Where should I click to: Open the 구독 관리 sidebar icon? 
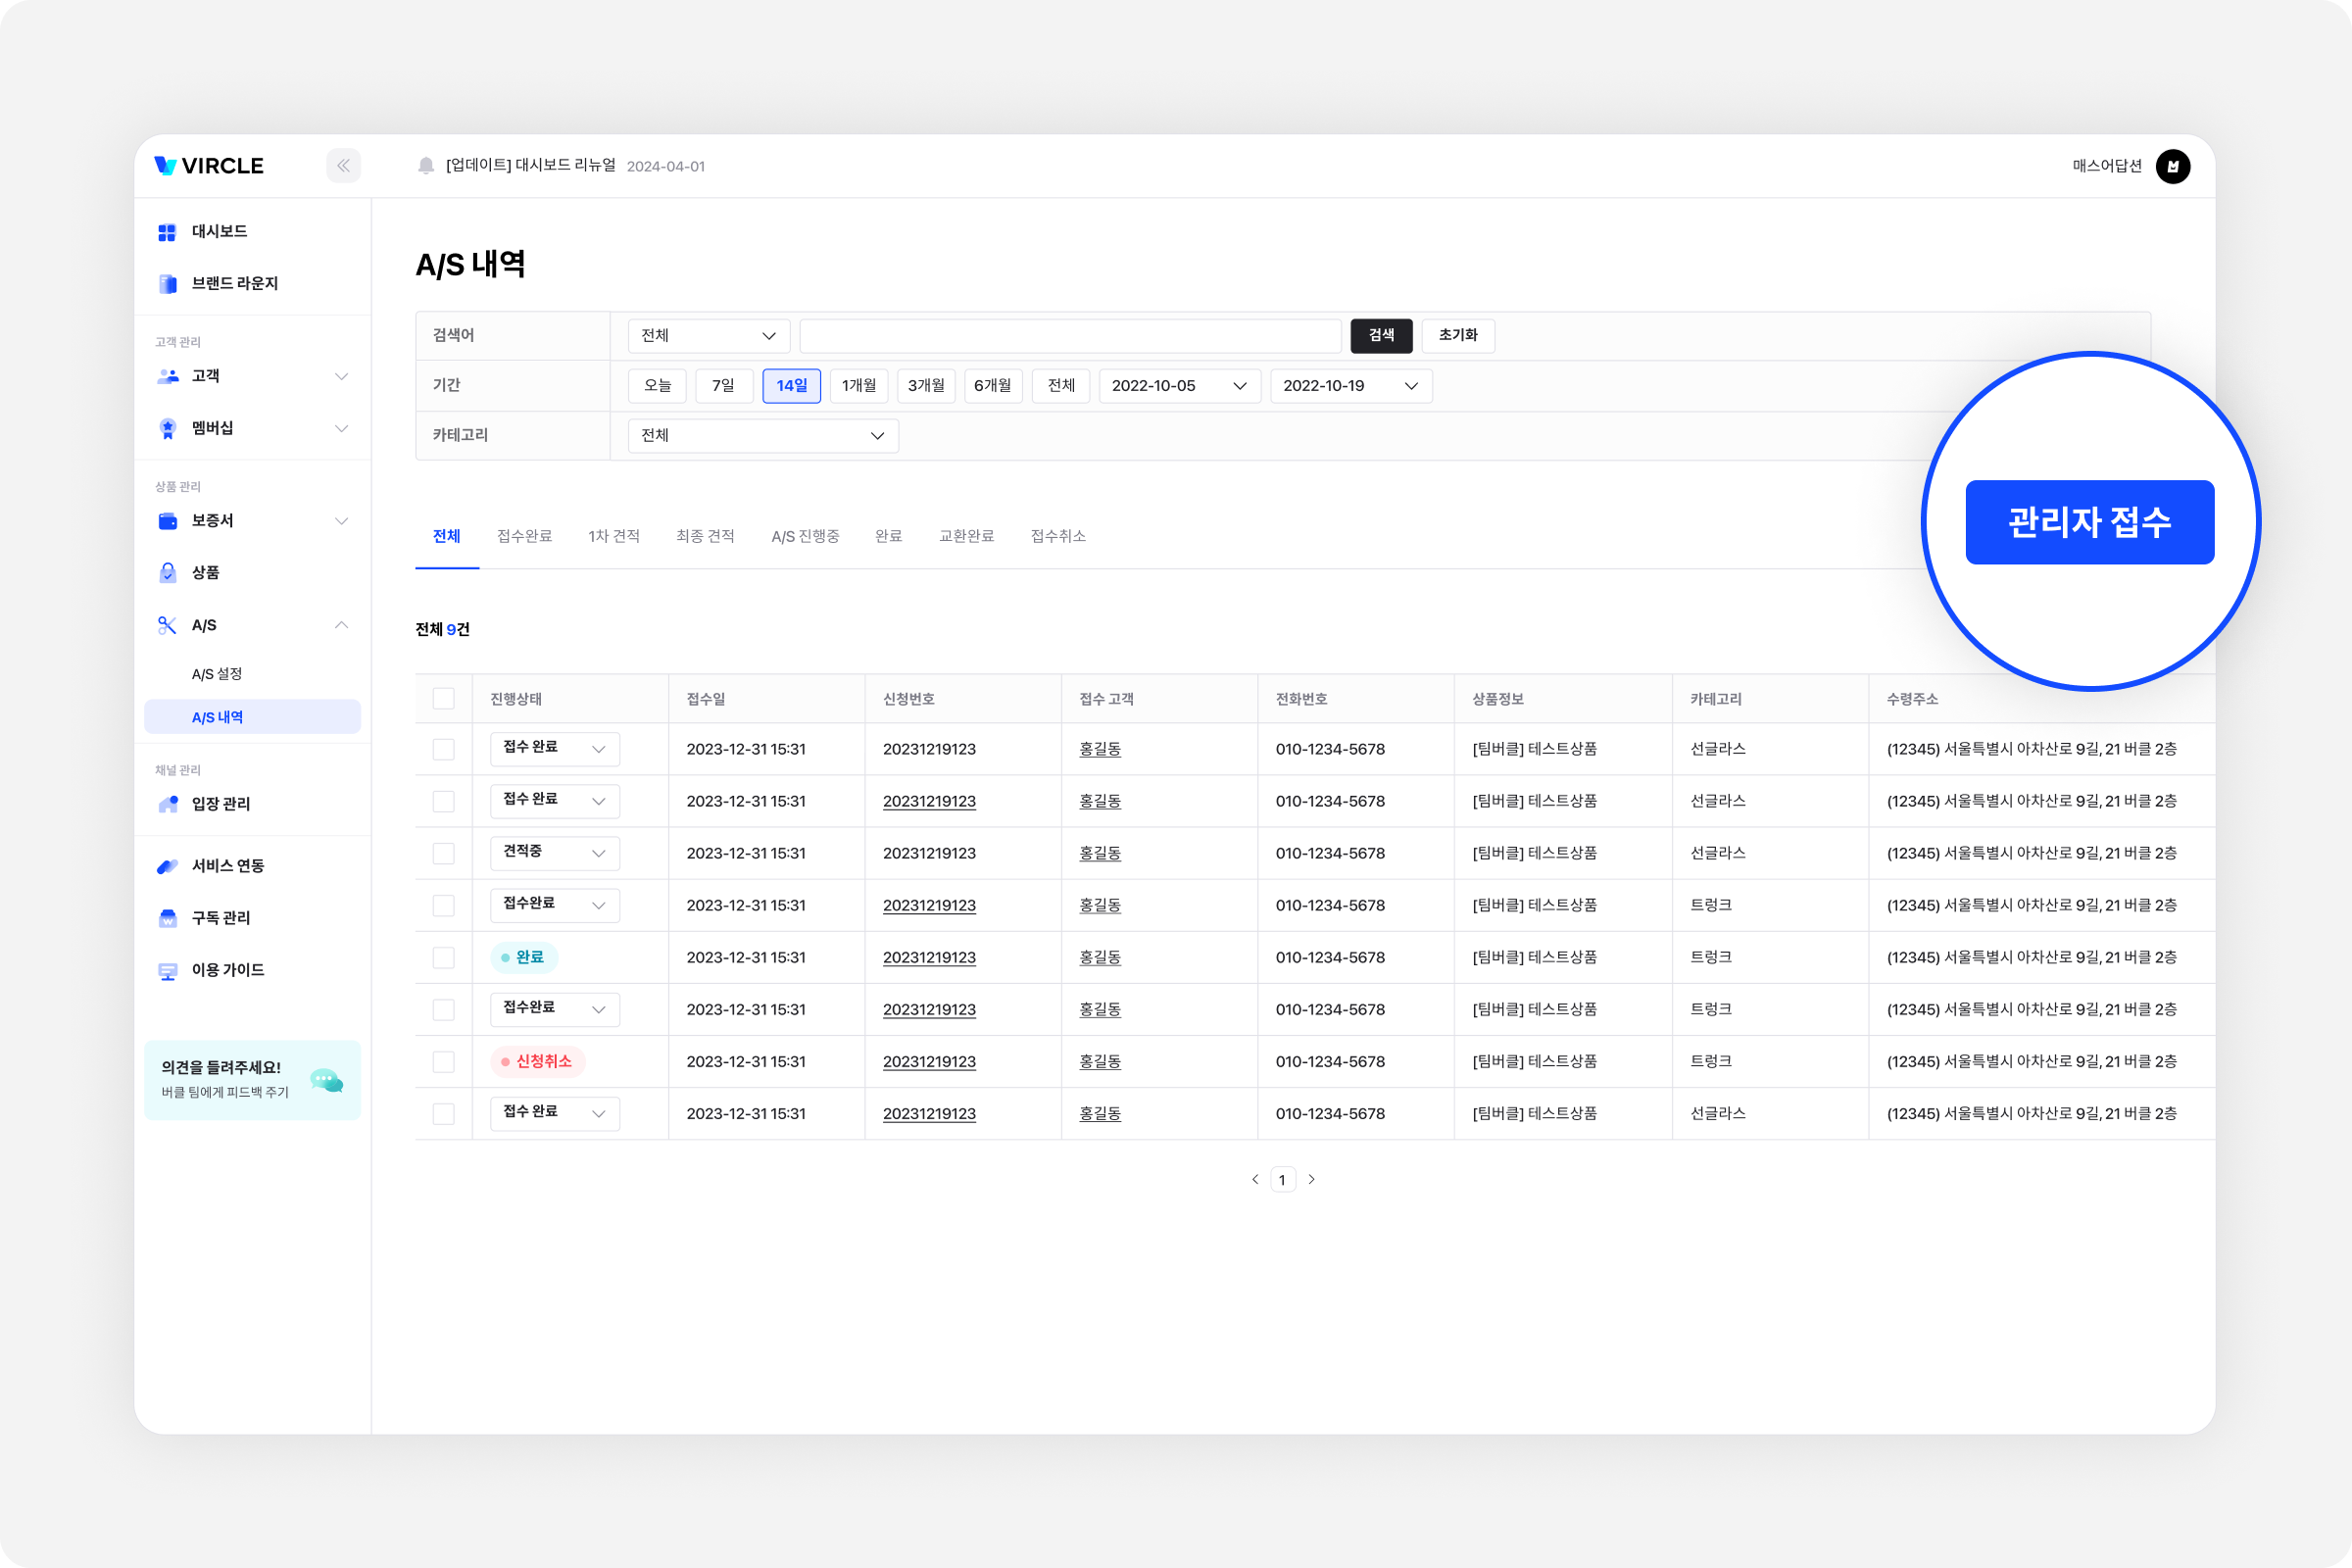pyautogui.click(x=167, y=918)
